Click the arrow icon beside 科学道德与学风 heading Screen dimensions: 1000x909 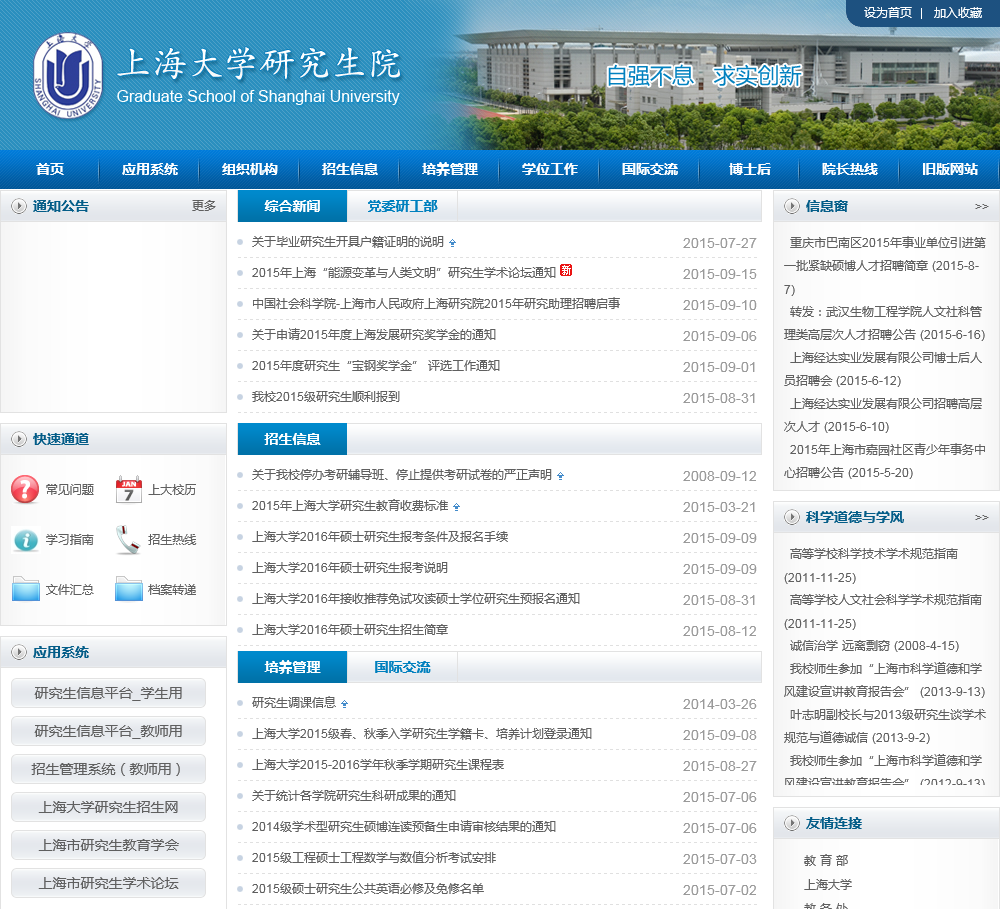[x=791, y=517]
